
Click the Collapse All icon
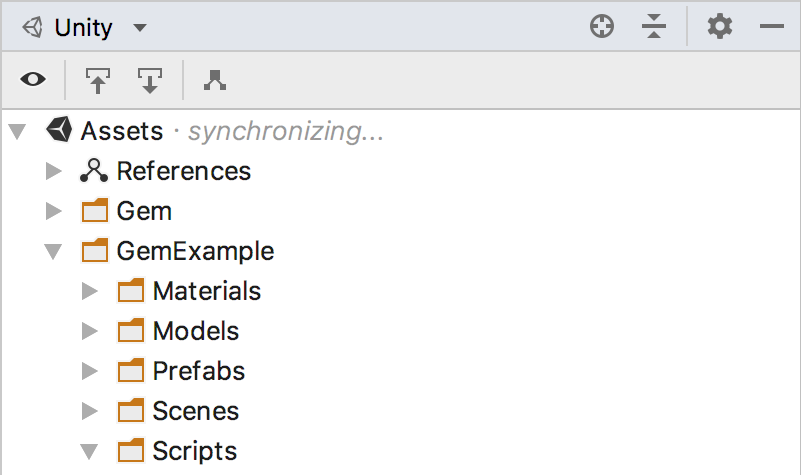pyautogui.click(x=654, y=26)
